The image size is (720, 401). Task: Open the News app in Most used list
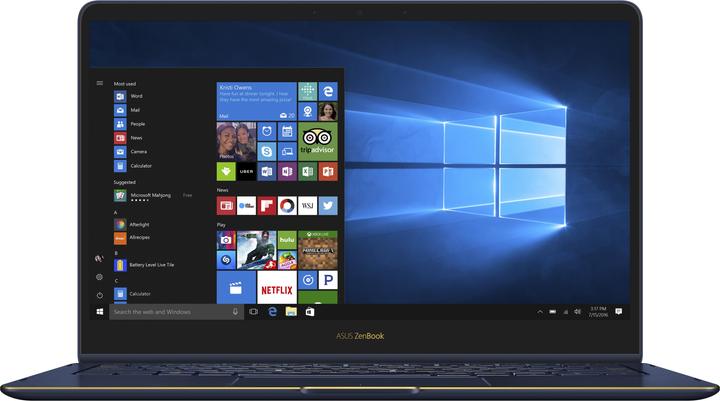point(129,138)
